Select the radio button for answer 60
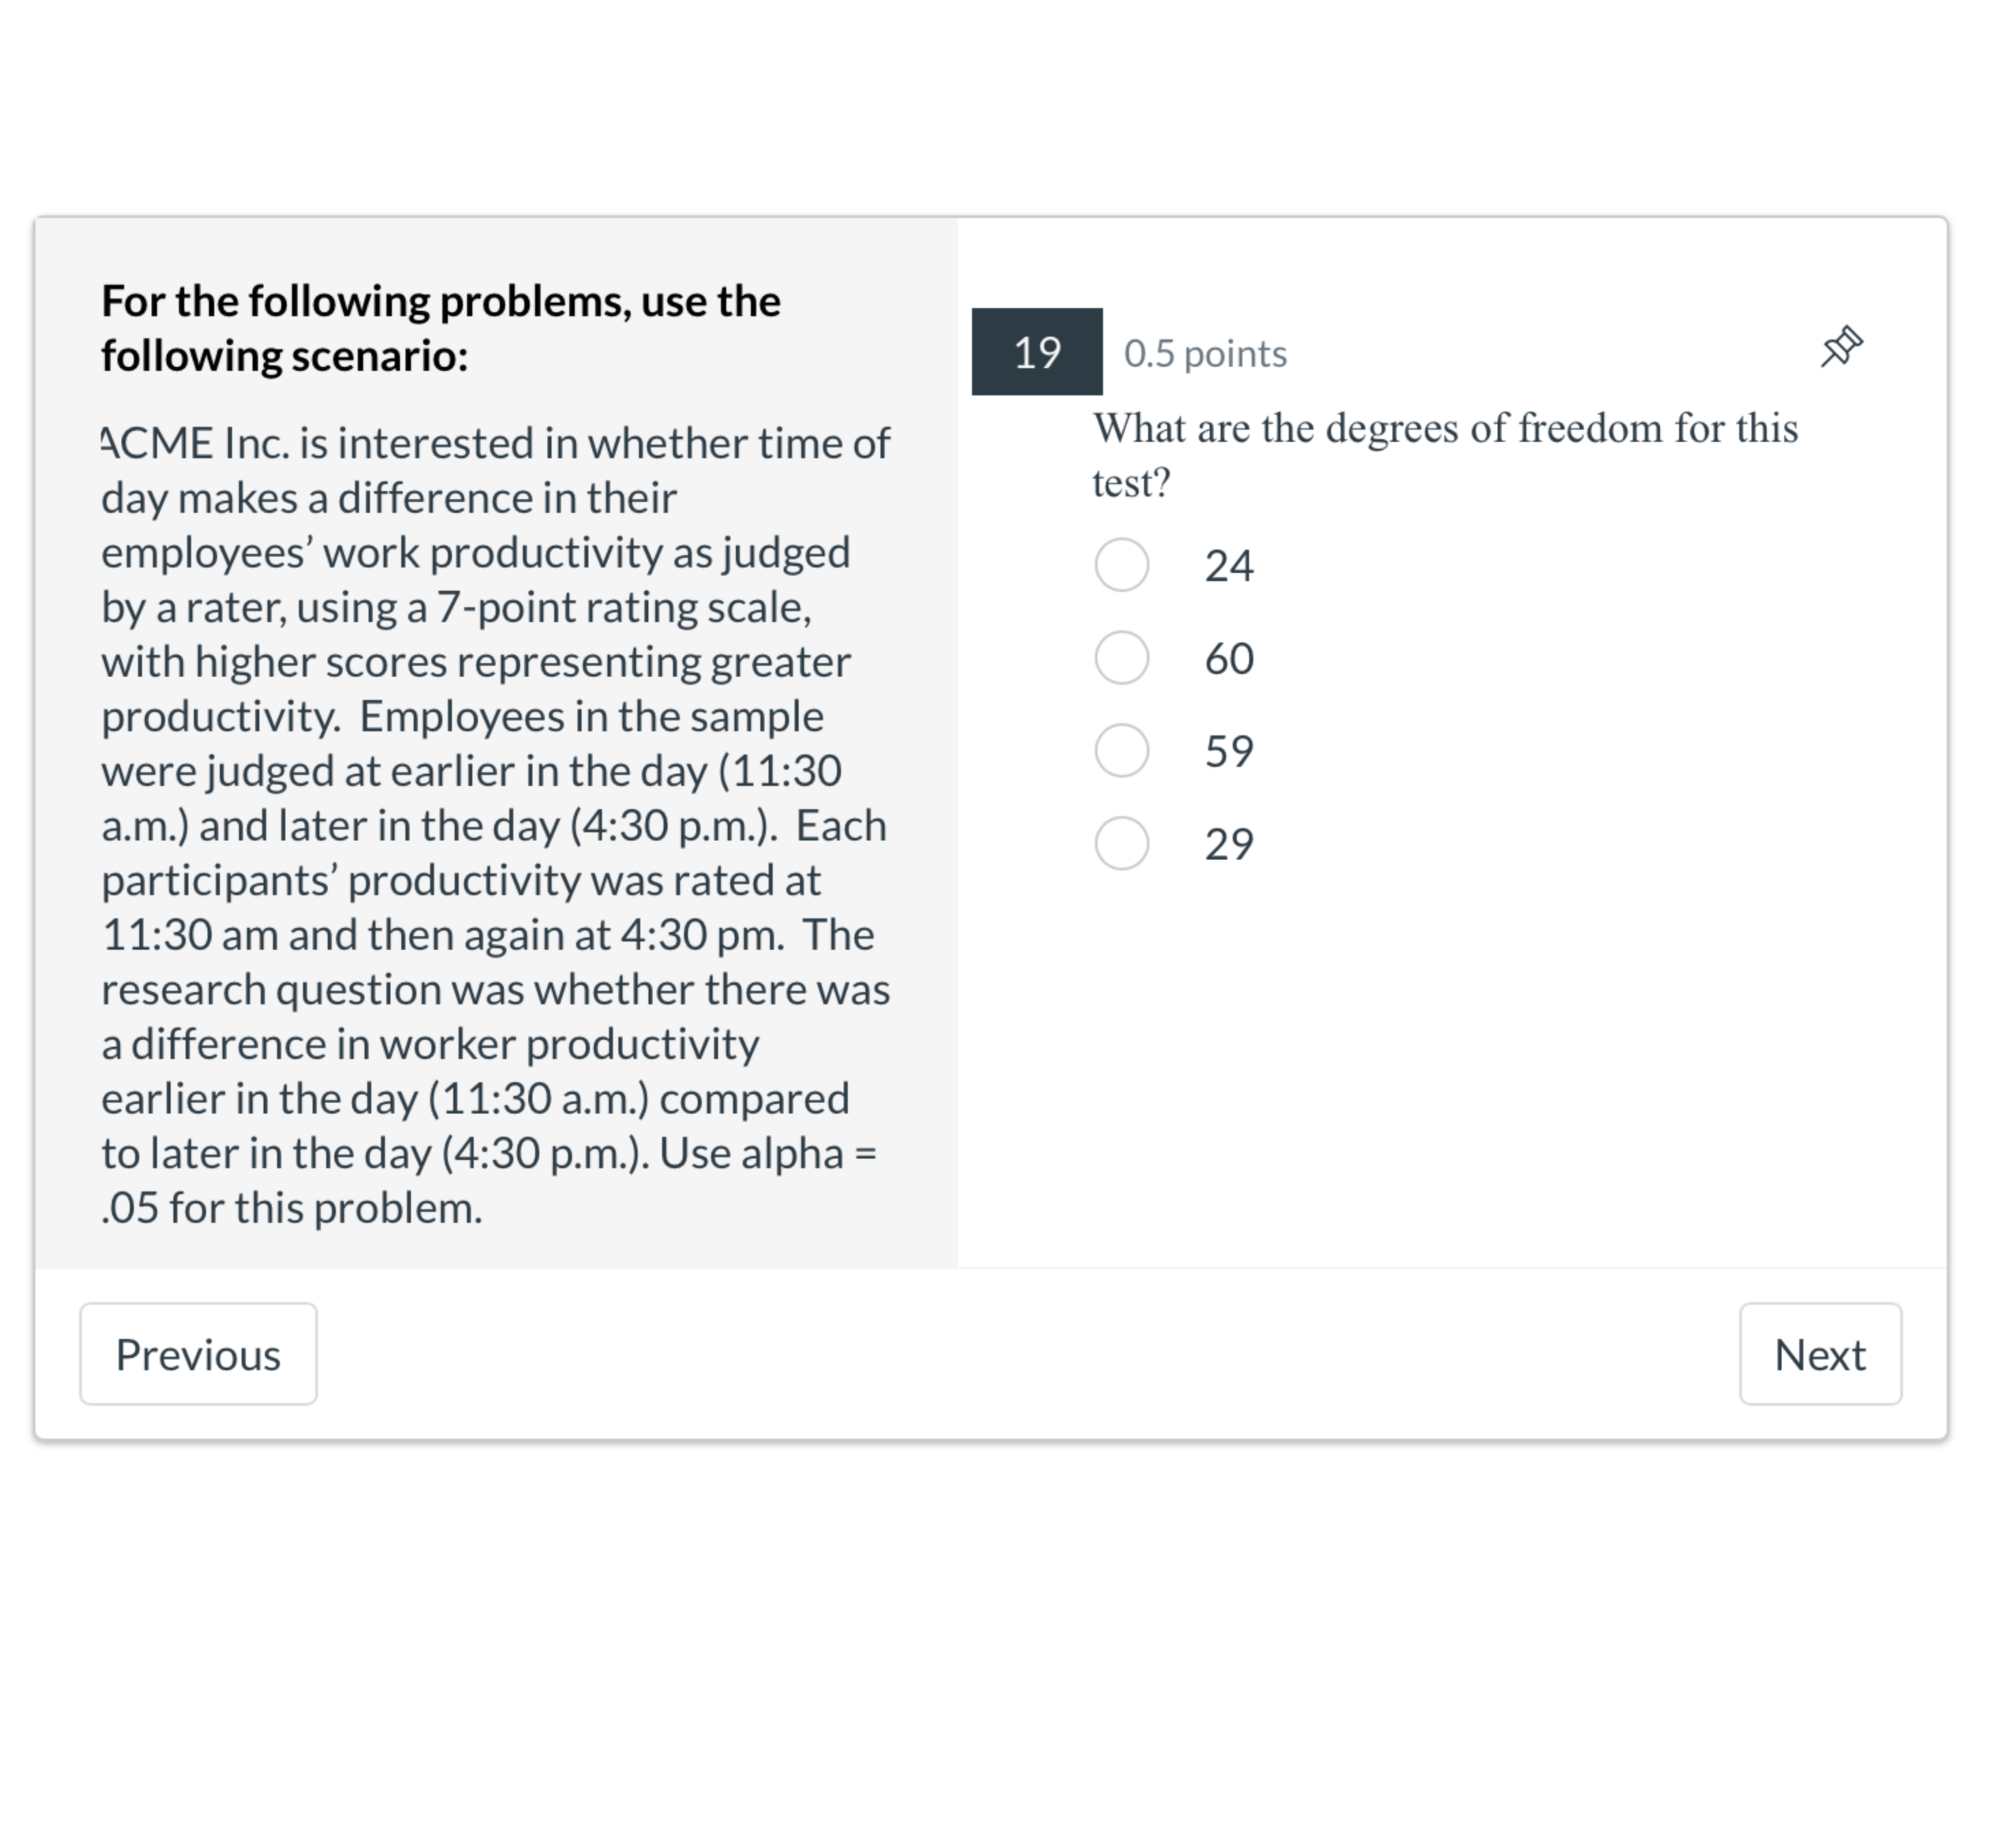Screen dimensions: 2015x1848 coord(1122,657)
